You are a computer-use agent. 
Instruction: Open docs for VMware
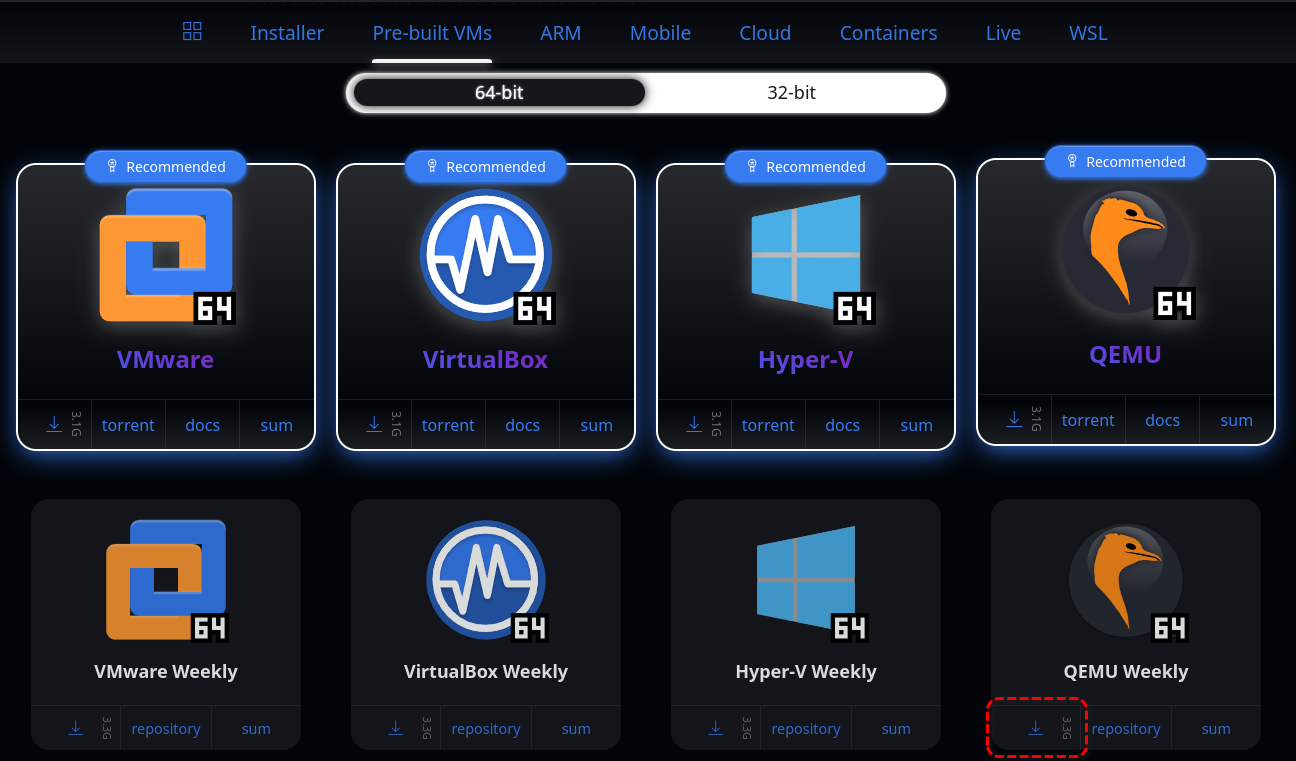click(202, 425)
